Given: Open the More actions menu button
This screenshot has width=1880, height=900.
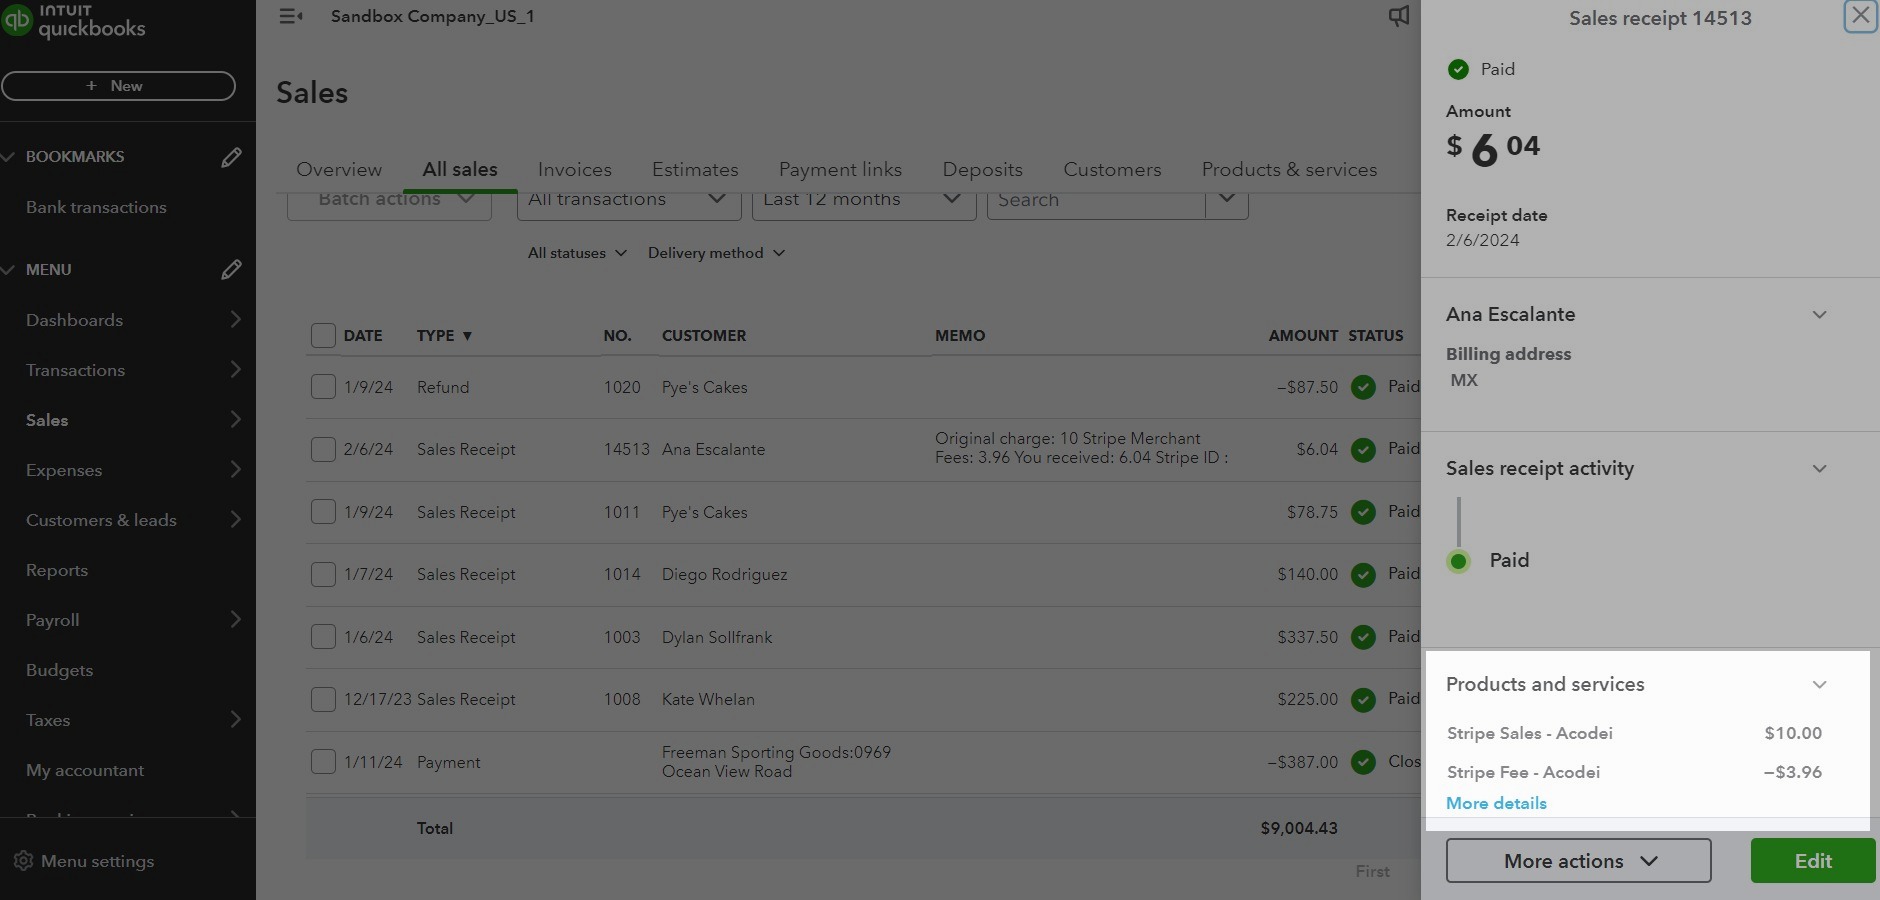Looking at the screenshot, I should click(x=1578, y=861).
